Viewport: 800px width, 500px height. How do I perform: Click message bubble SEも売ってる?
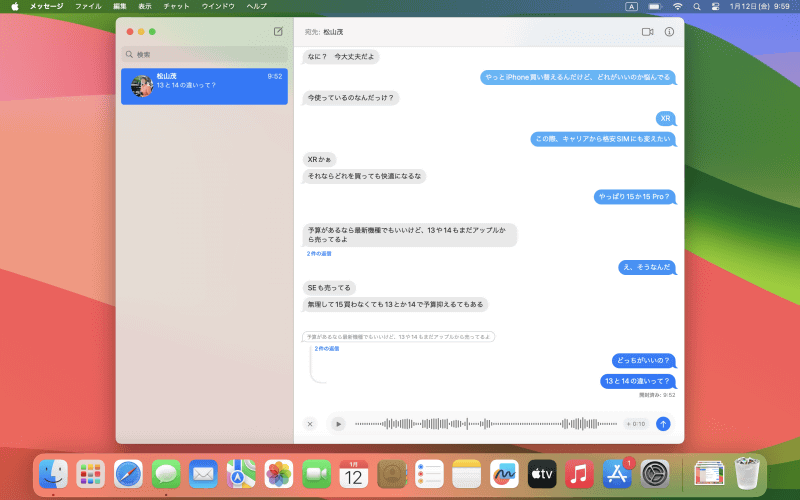coord(329,288)
